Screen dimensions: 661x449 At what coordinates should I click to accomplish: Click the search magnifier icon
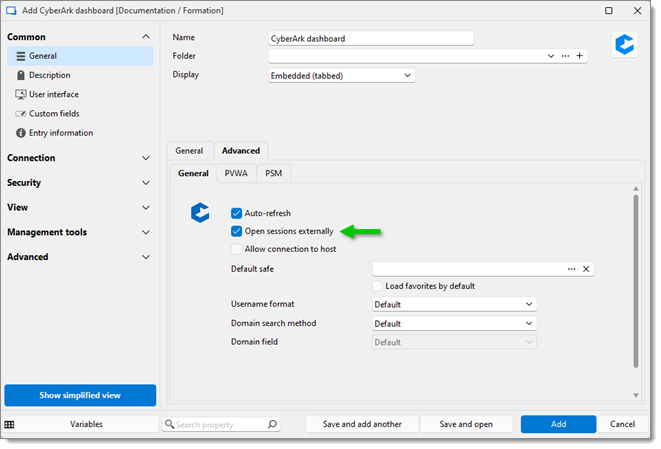click(272, 424)
